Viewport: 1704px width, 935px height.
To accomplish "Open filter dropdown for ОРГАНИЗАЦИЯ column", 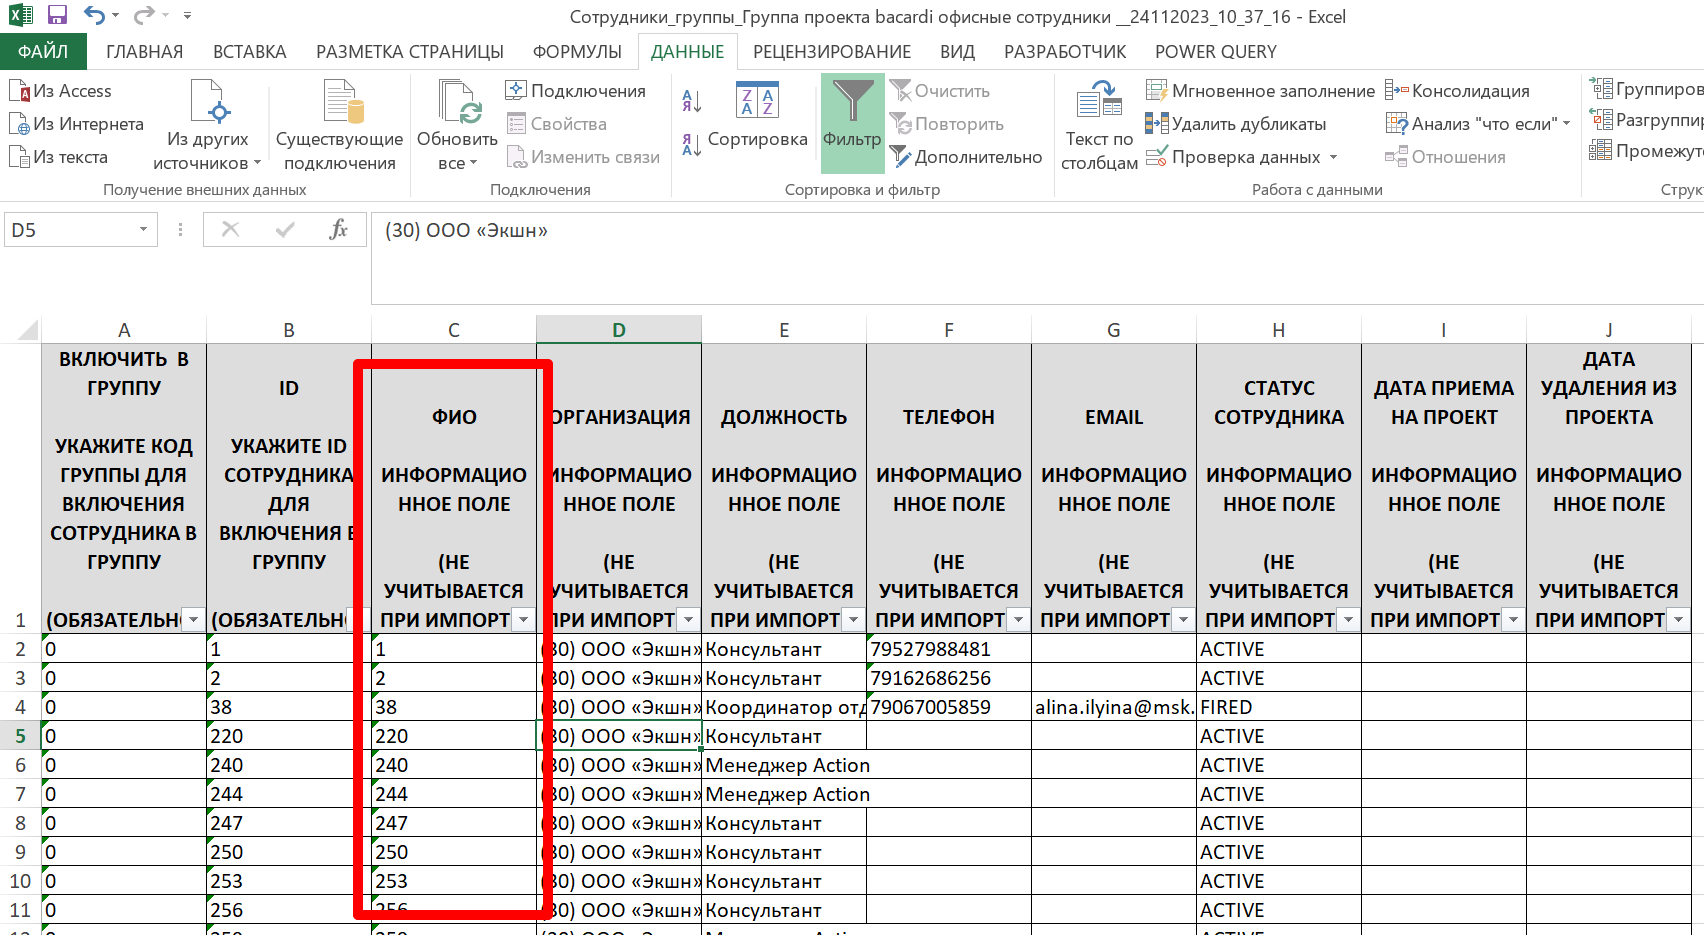I will coord(688,620).
